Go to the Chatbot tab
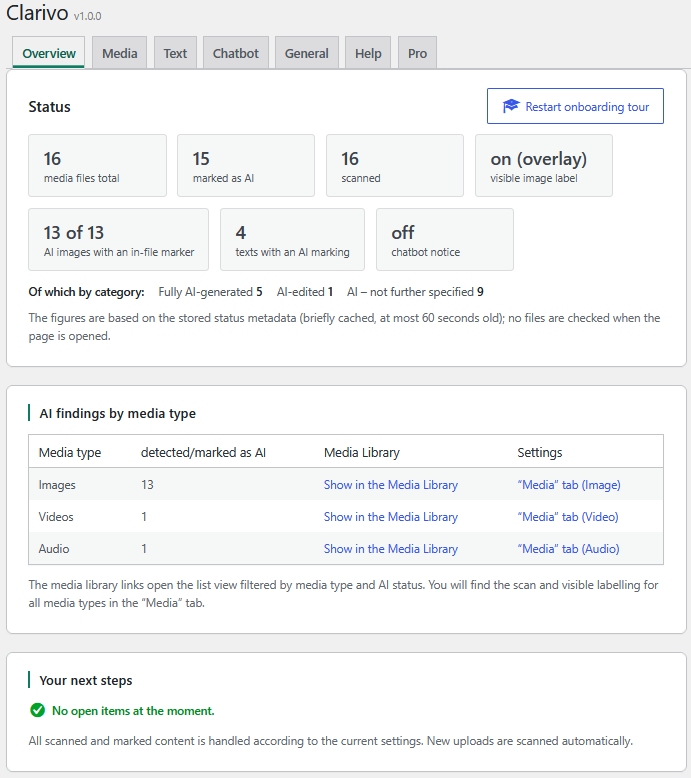 pyautogui.click(x=236, y=53)
